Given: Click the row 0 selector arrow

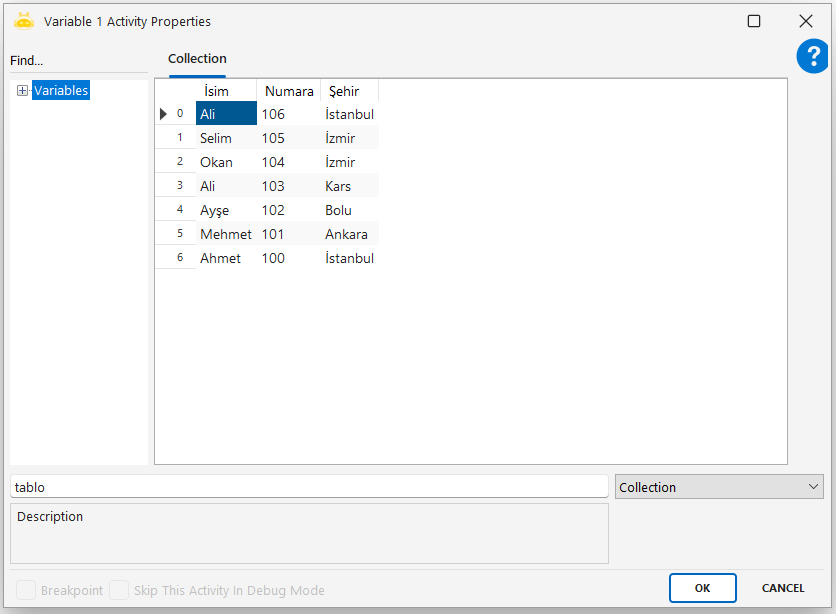Looking at the screenshot, I should [x=164, y=114].
